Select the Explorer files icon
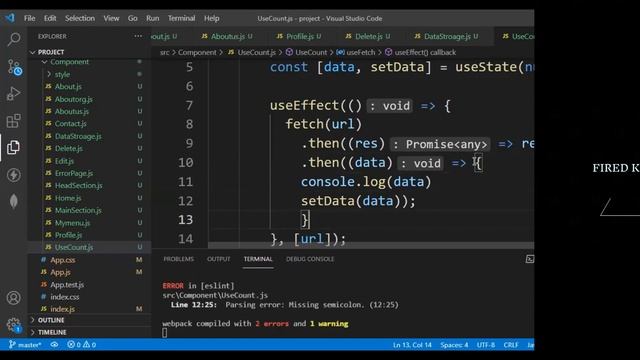640x360 pixels. point(13,147)
